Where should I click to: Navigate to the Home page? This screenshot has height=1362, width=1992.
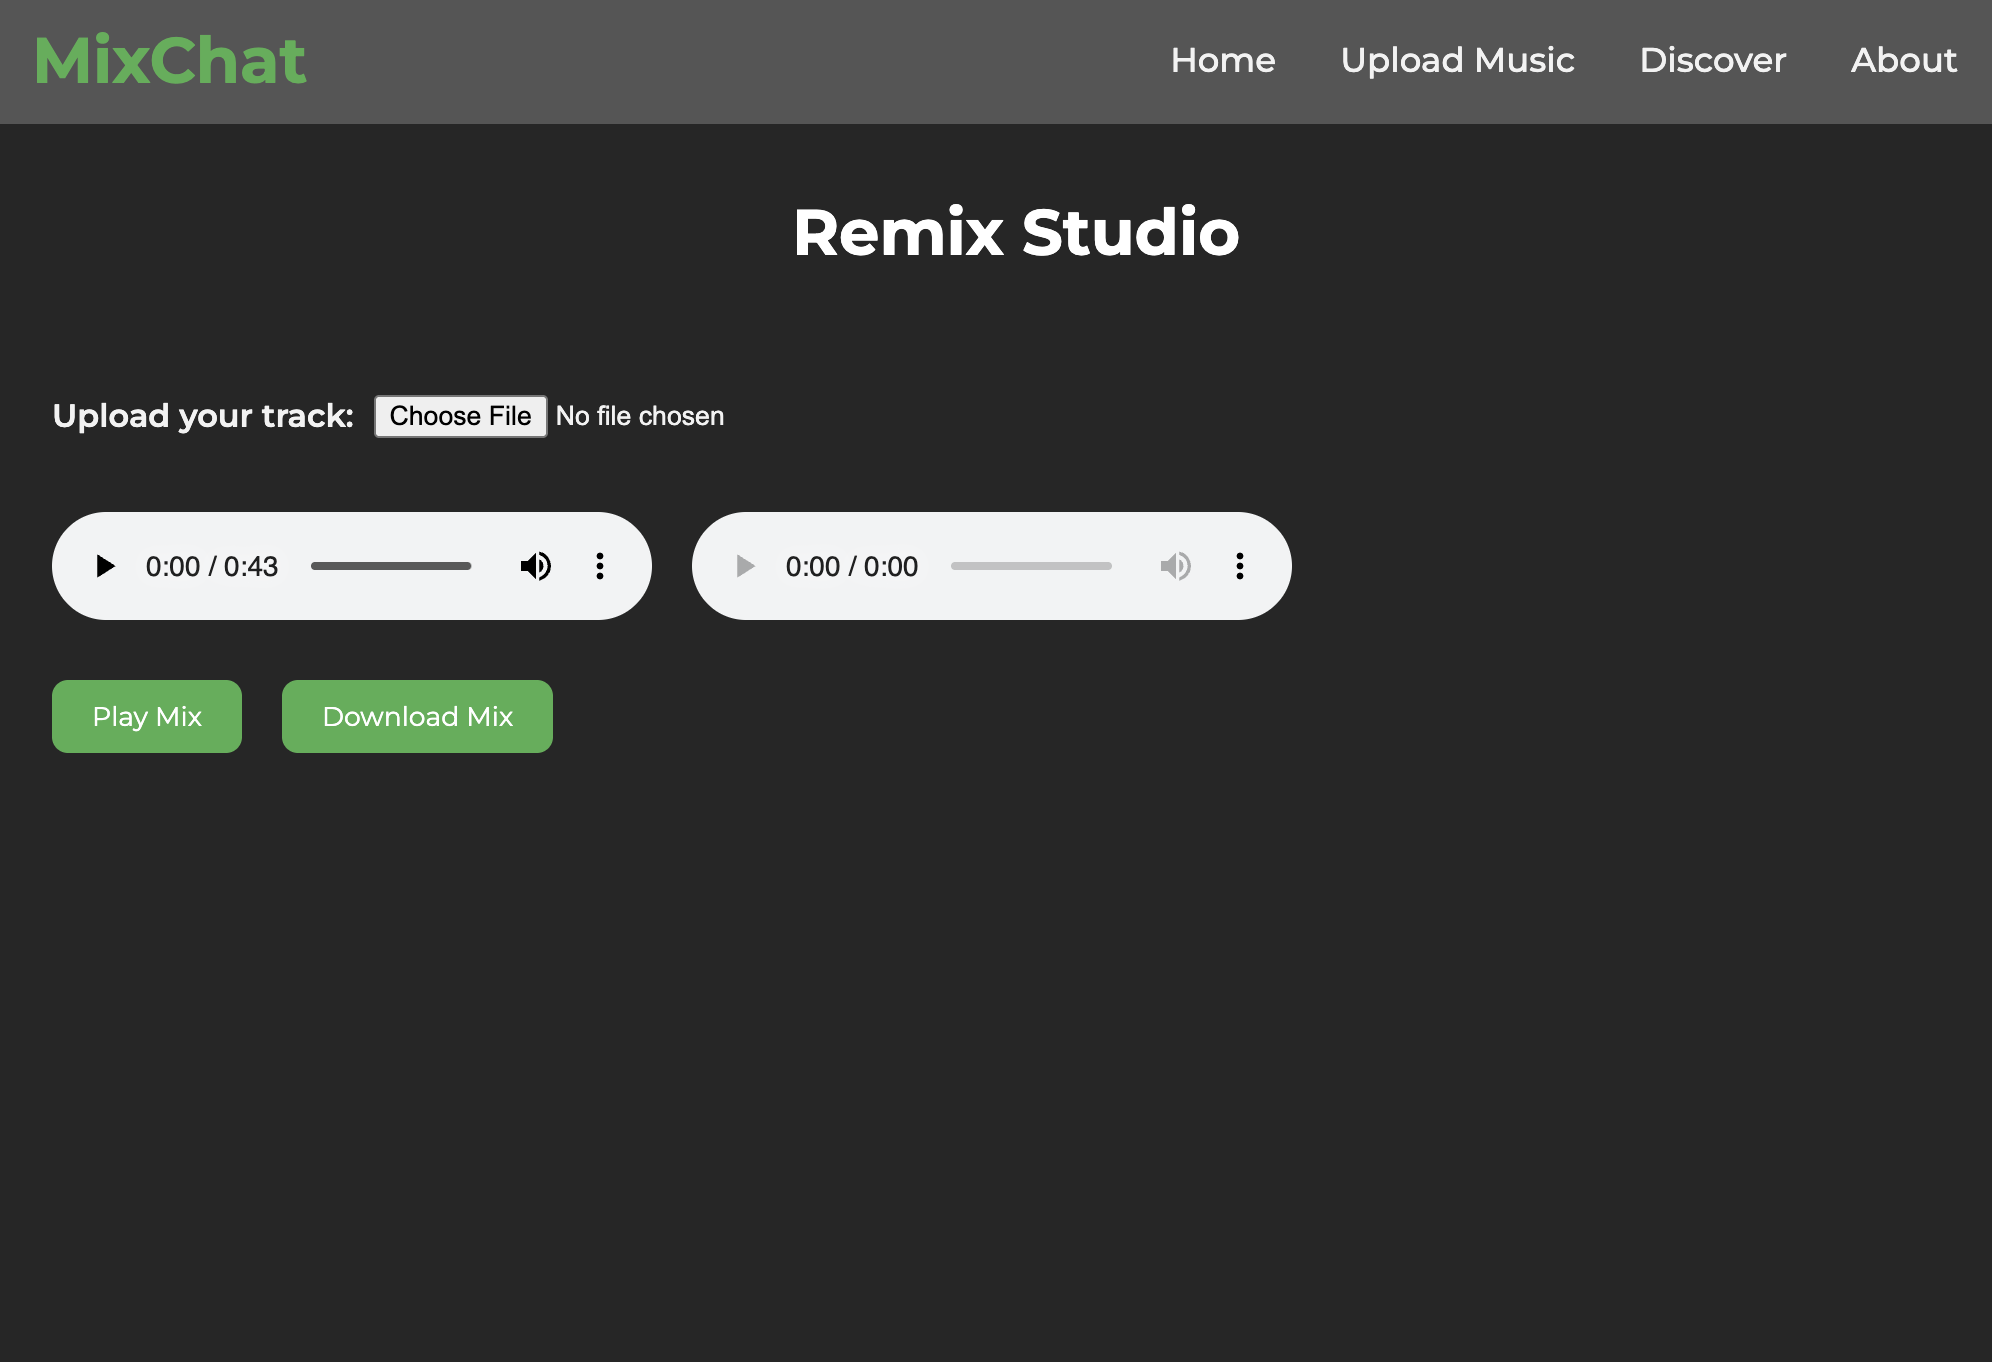1223,61
